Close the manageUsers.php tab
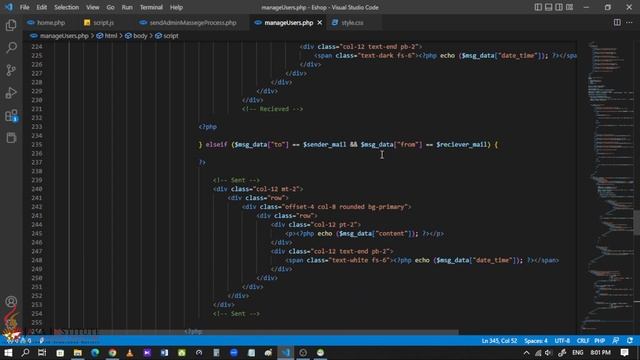The height and width of the screenshot is (360, 640). tap(320, 22)
